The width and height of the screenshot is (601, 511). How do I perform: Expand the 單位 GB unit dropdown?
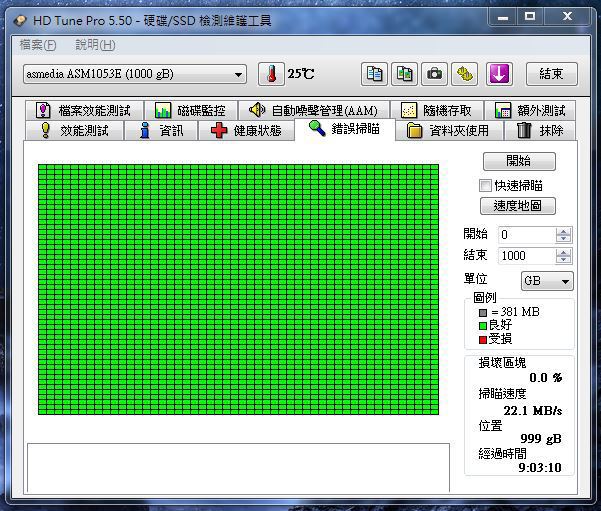(x=547, y=281)
